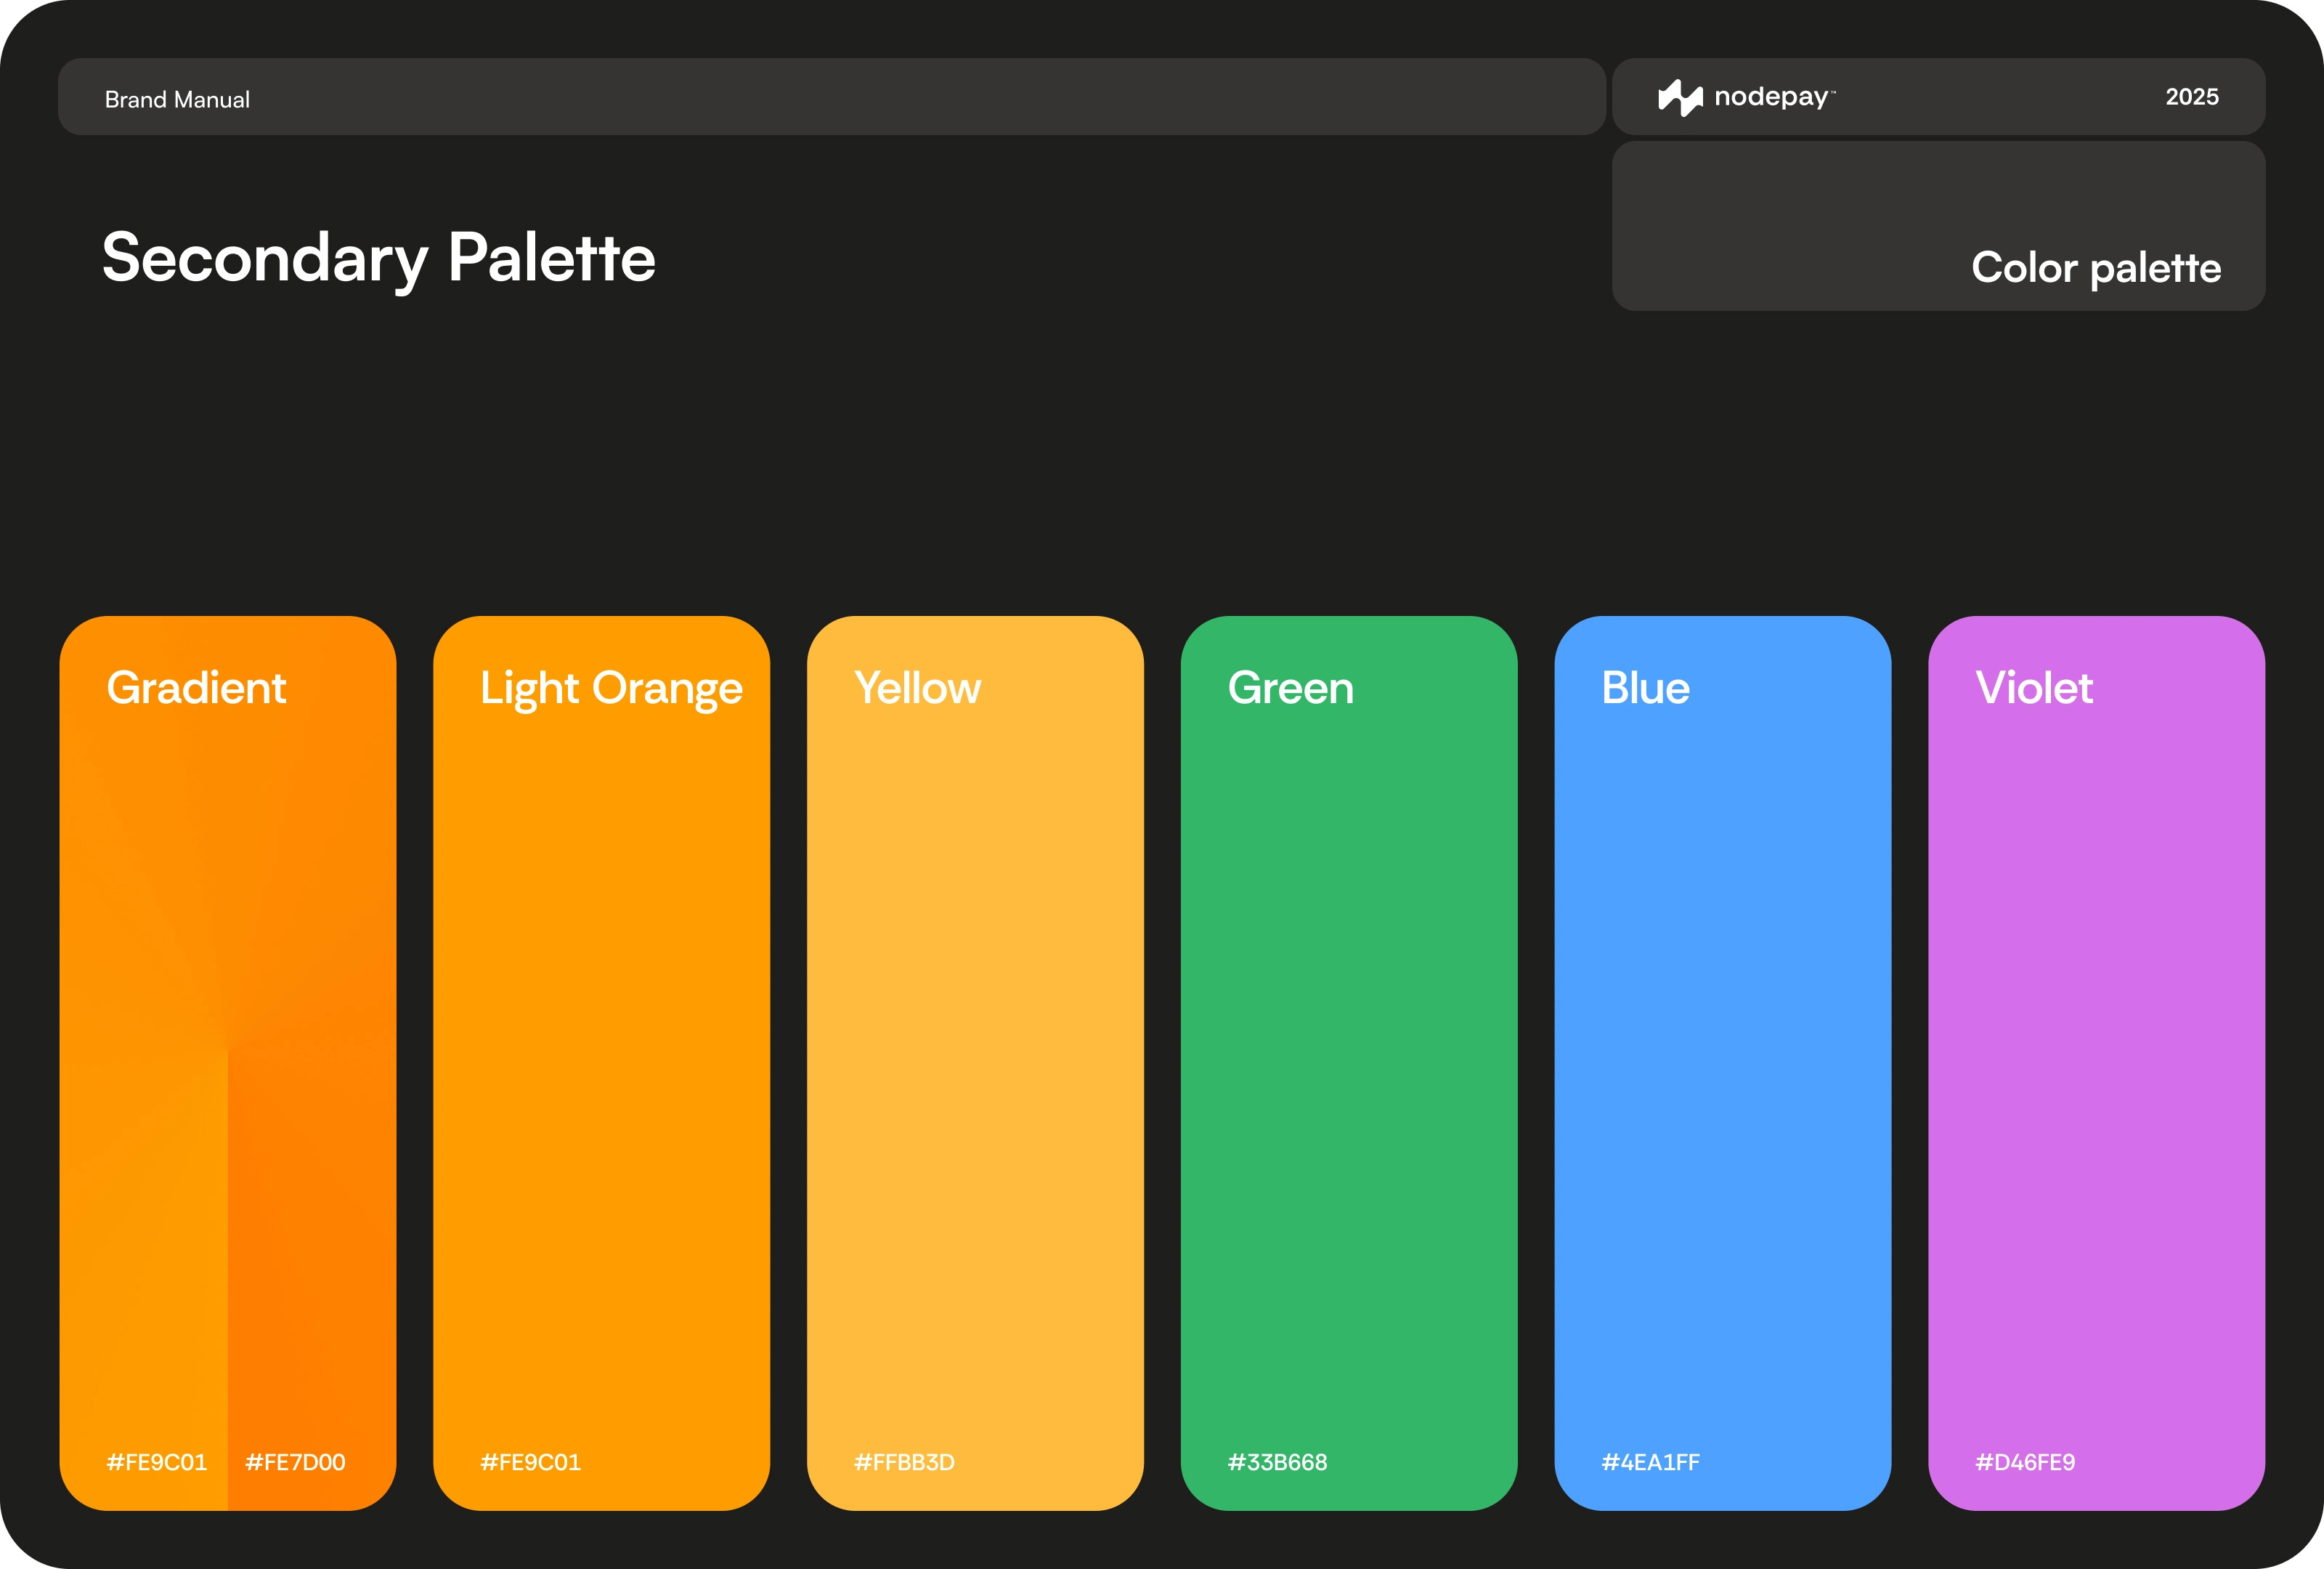Click the Brand Manual header label
This screenshot has height=1569, width=2324.
coord(177,100)
